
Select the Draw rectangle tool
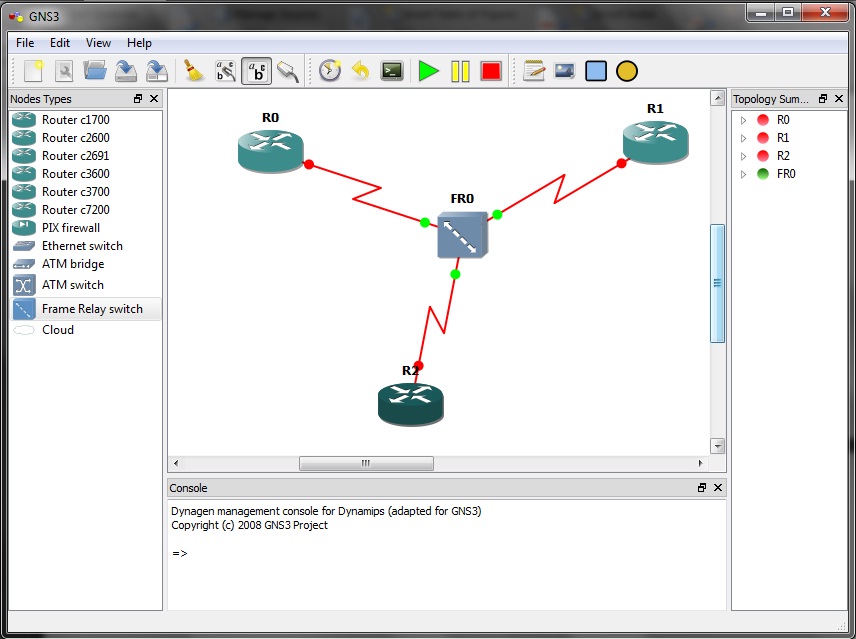tap(596, 71)
